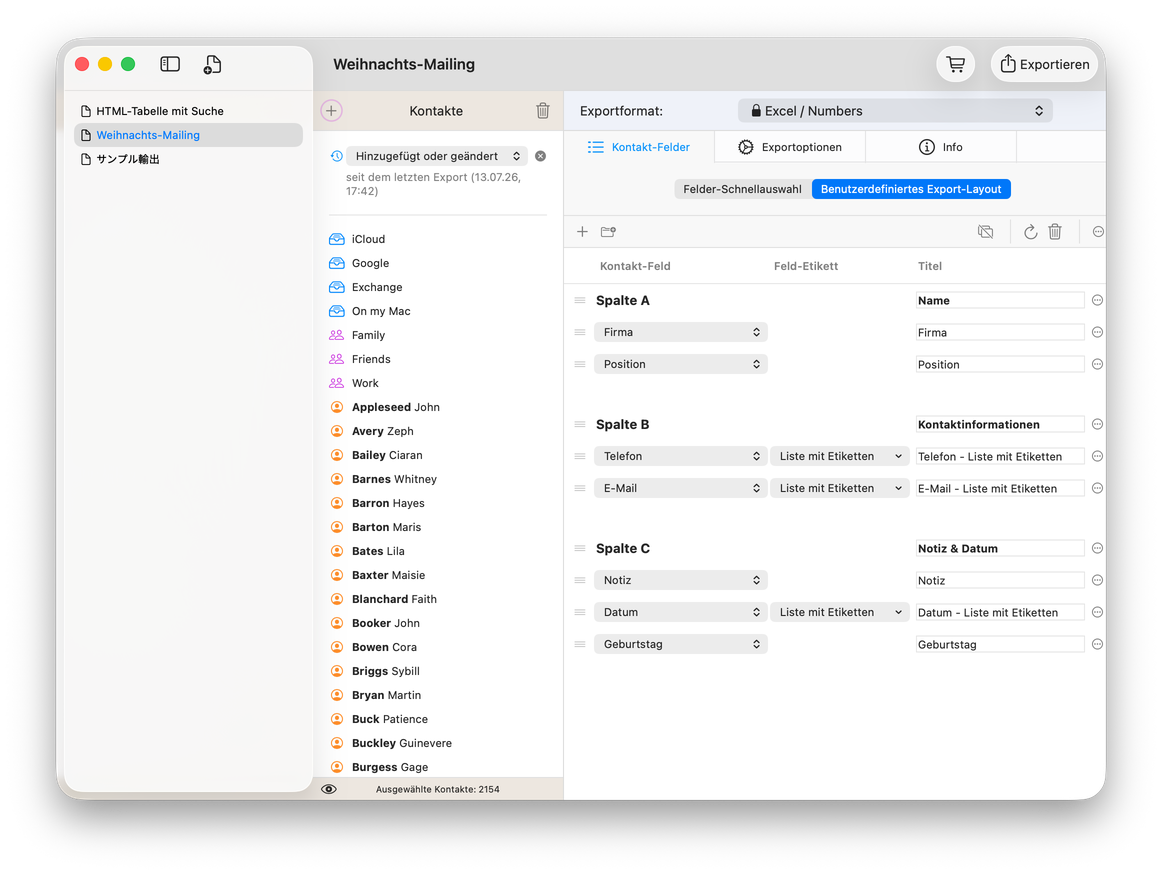This screenshot has height=874, width=1162.
Task: Open the Hinzugefügt oder geändert filter dropdown
Action: click(436, 156)
